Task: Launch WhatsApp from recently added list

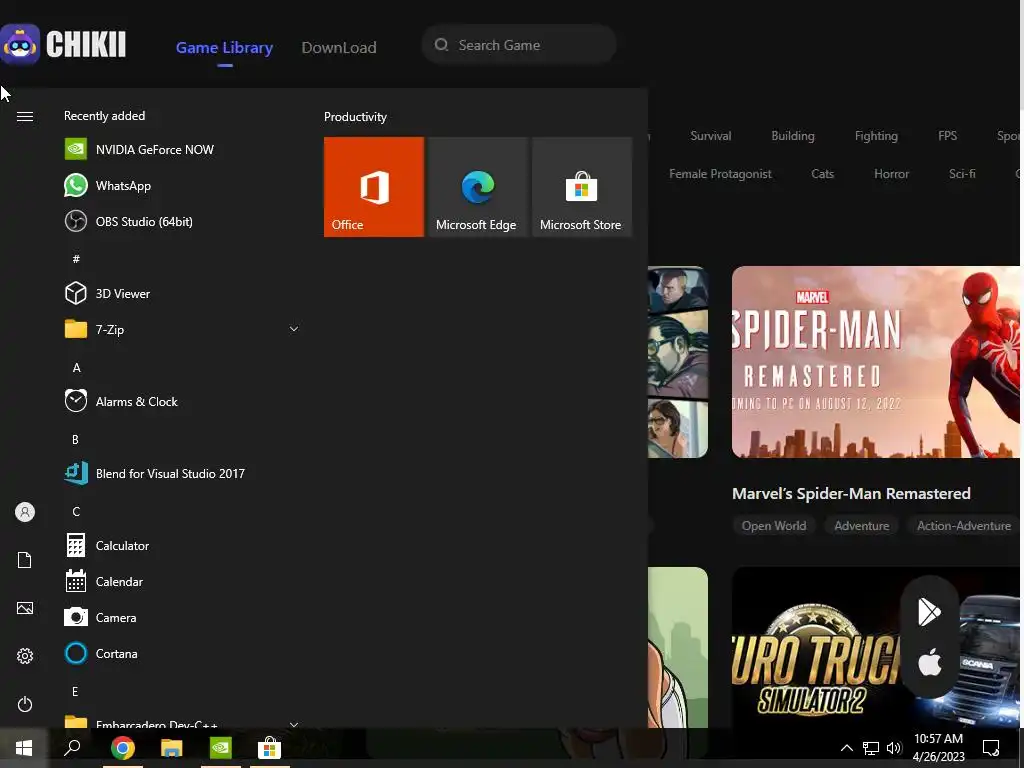Action: (181, 185)
